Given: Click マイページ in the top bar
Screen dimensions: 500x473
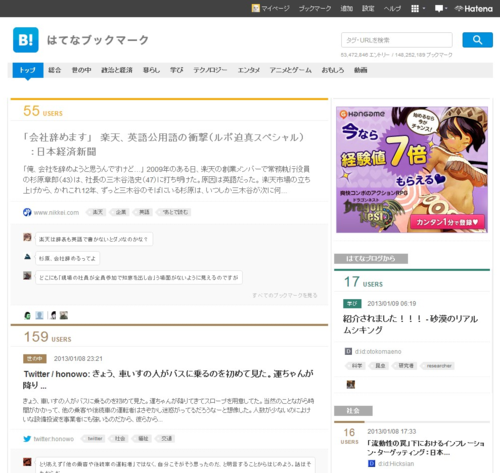Looking at the screenshot, I should pyautogui.click(x=275, y=8).
